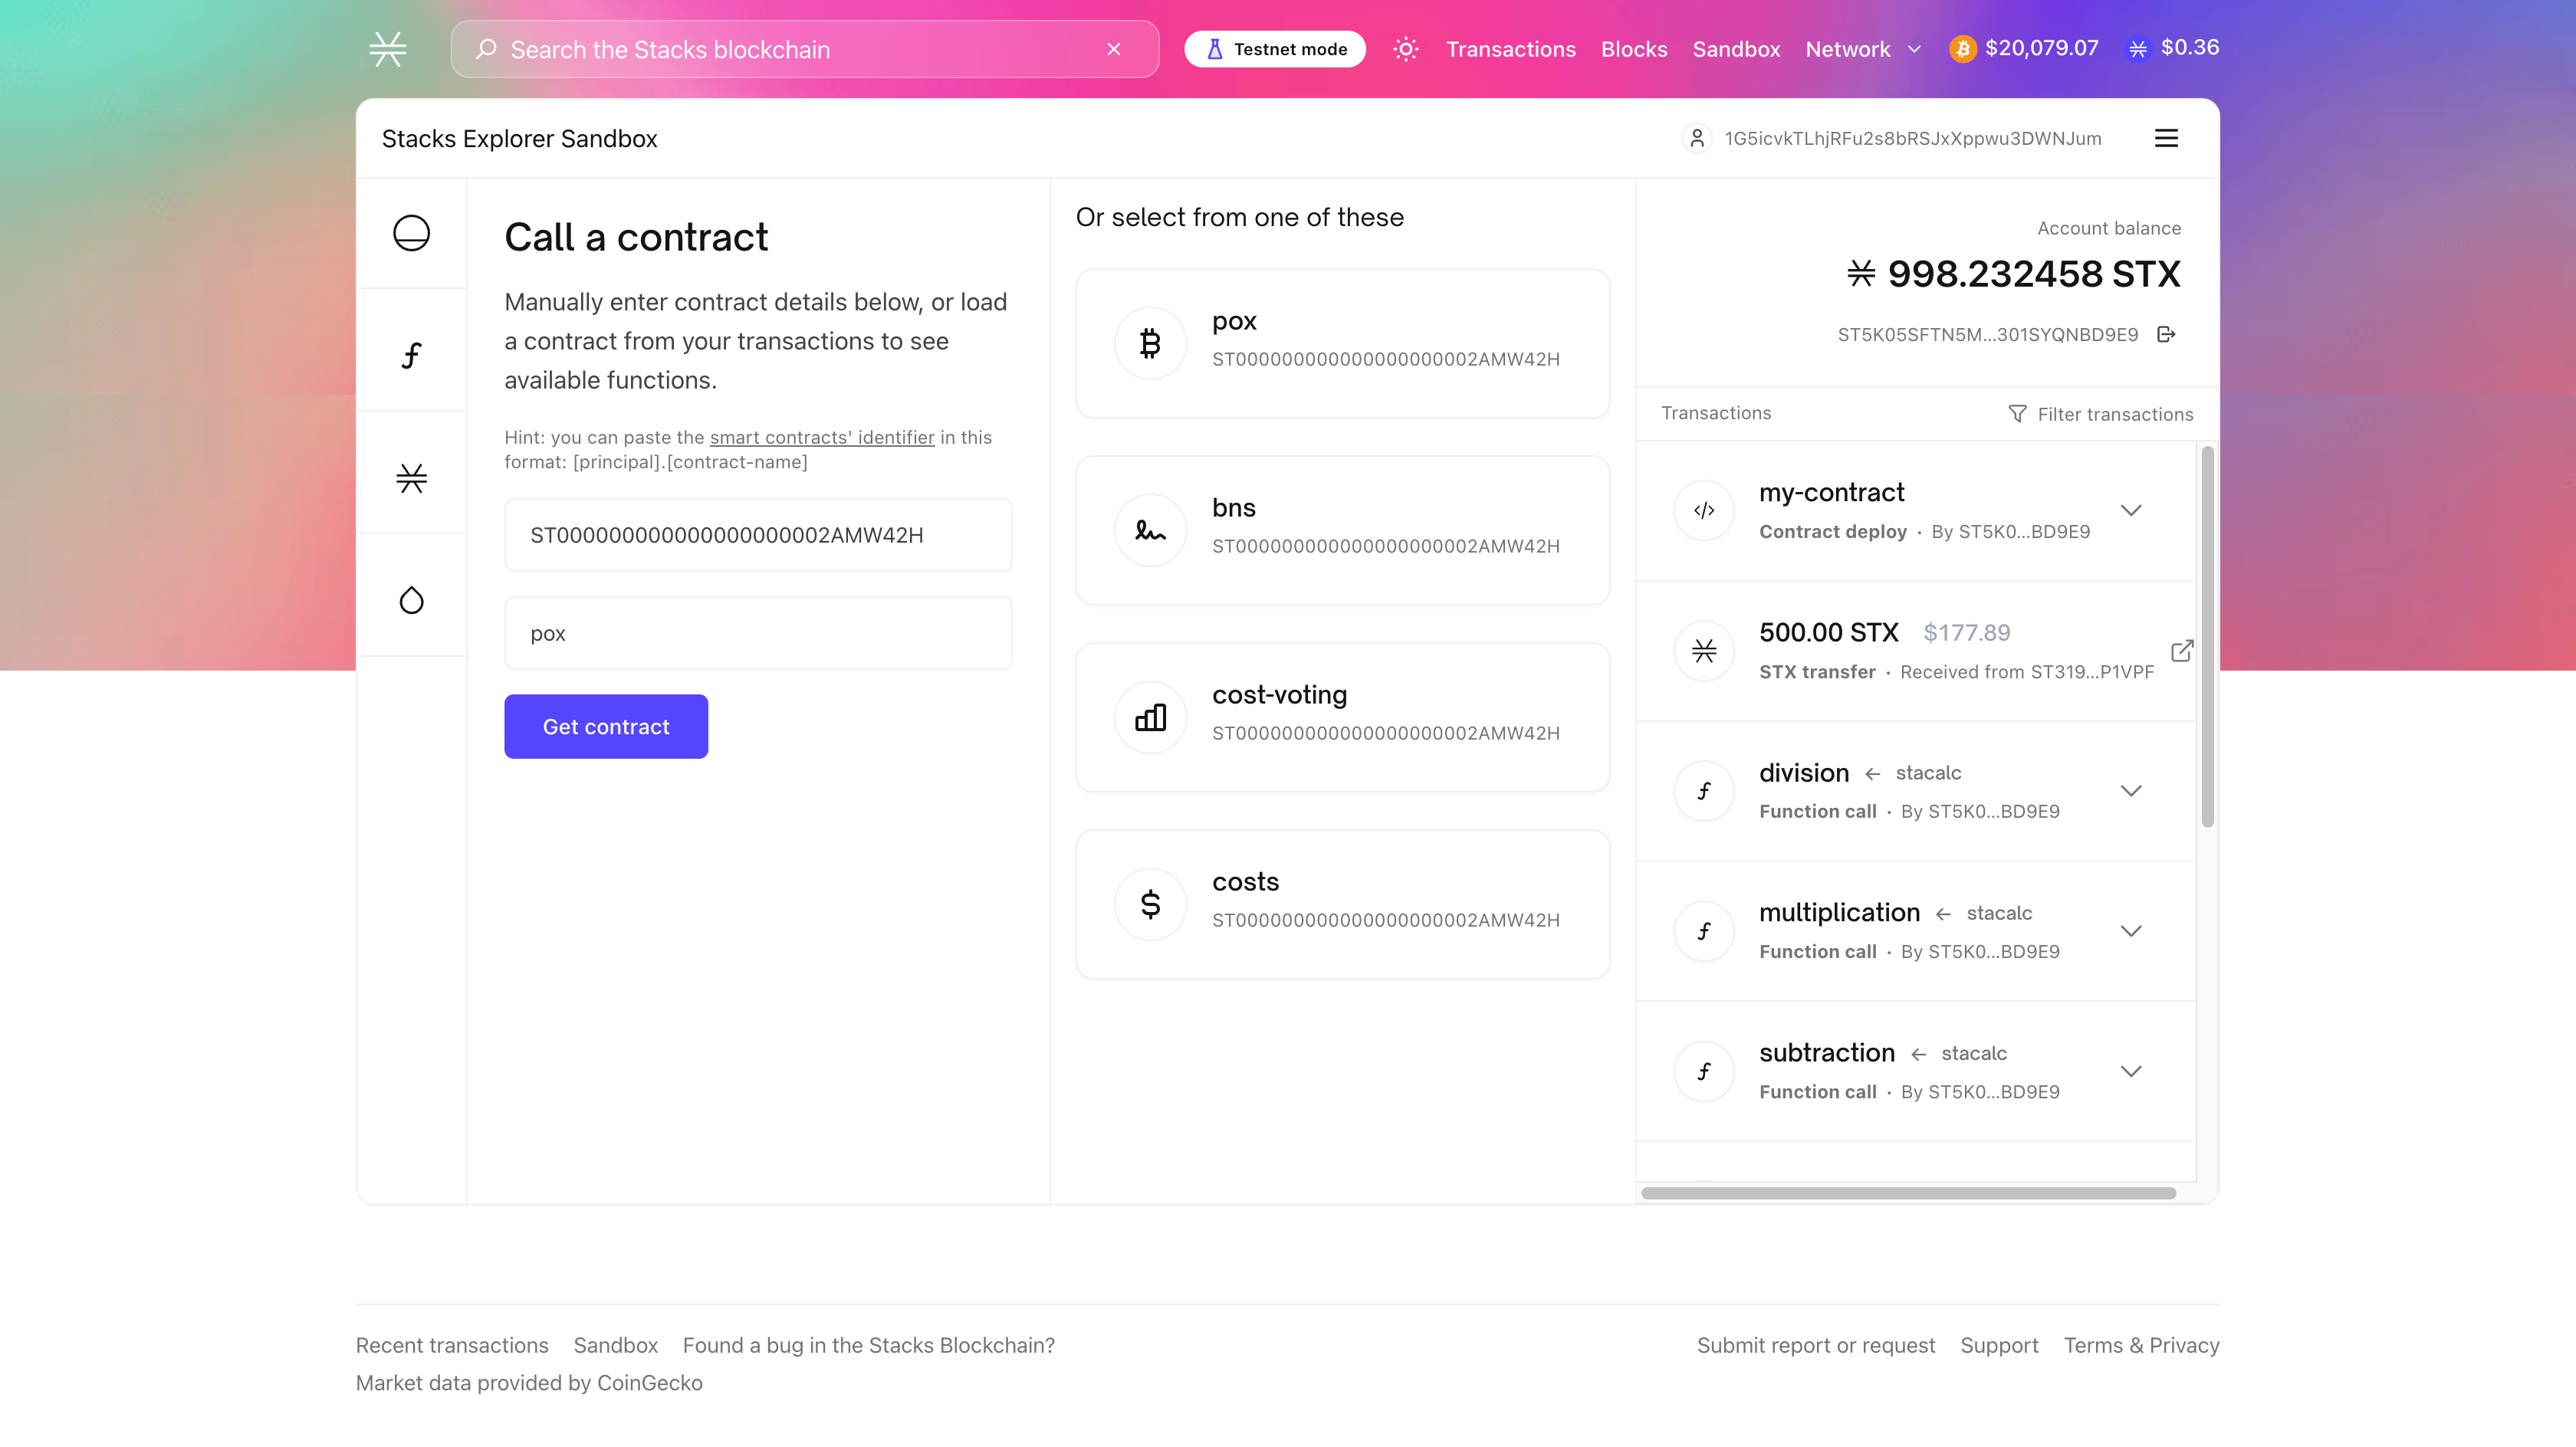Open the 500.00 STX transfer external link
Screen dimensions: 2576x1447
coord(2182,651)
